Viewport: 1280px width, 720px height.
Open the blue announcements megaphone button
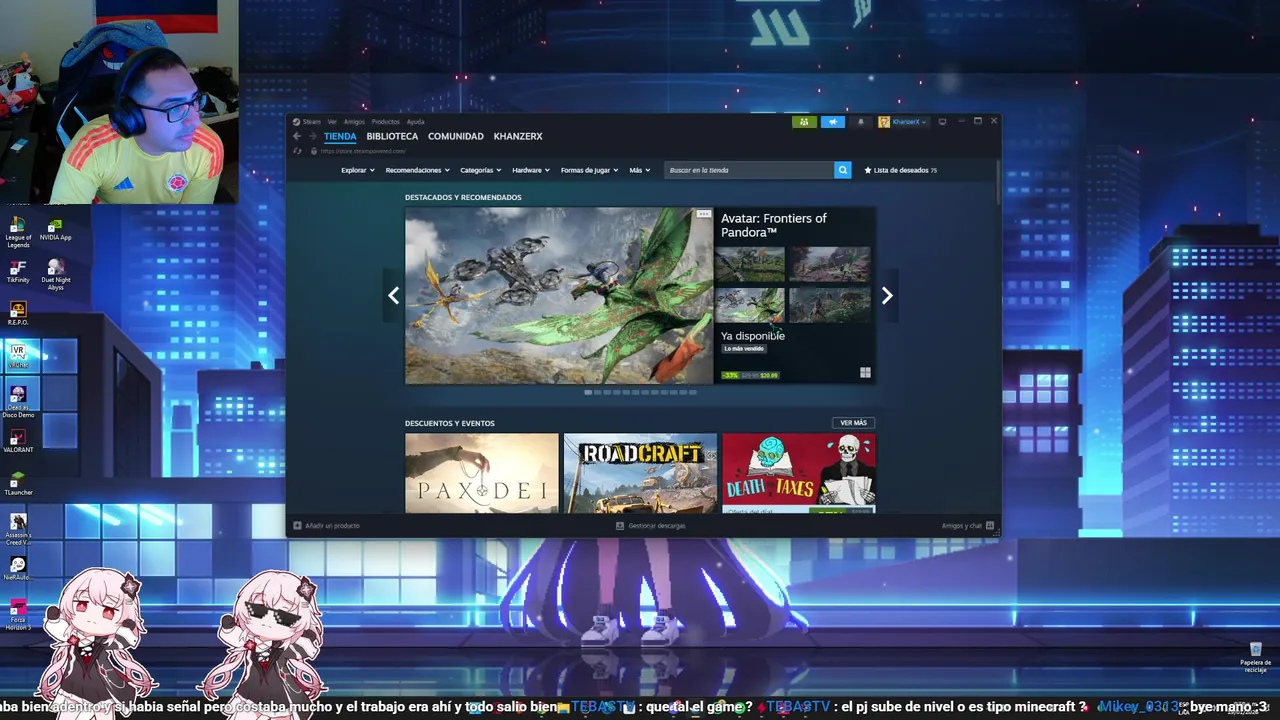tap(833, 122)
